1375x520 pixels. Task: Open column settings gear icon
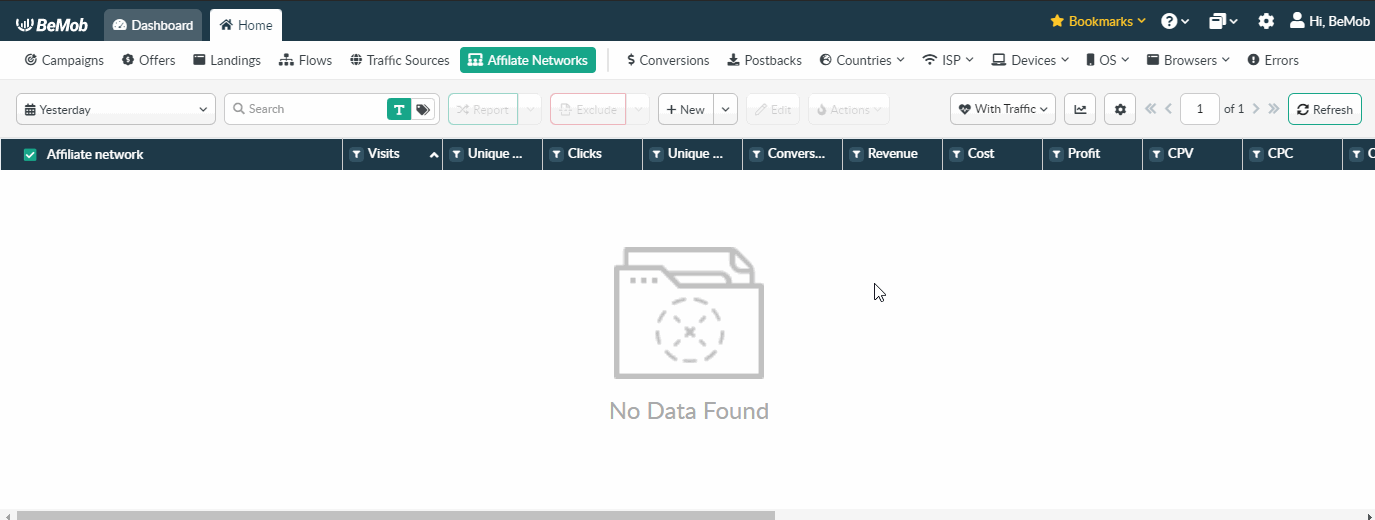tap(1120, 109)
